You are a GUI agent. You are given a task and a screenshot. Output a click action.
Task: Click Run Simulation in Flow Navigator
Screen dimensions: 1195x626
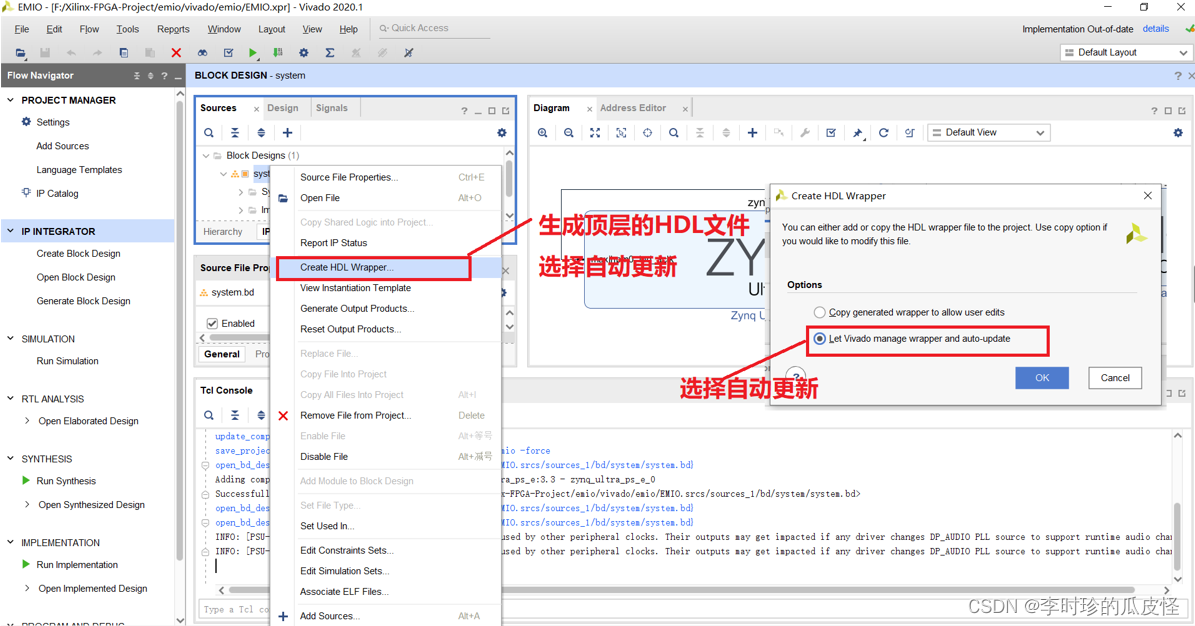67,361
